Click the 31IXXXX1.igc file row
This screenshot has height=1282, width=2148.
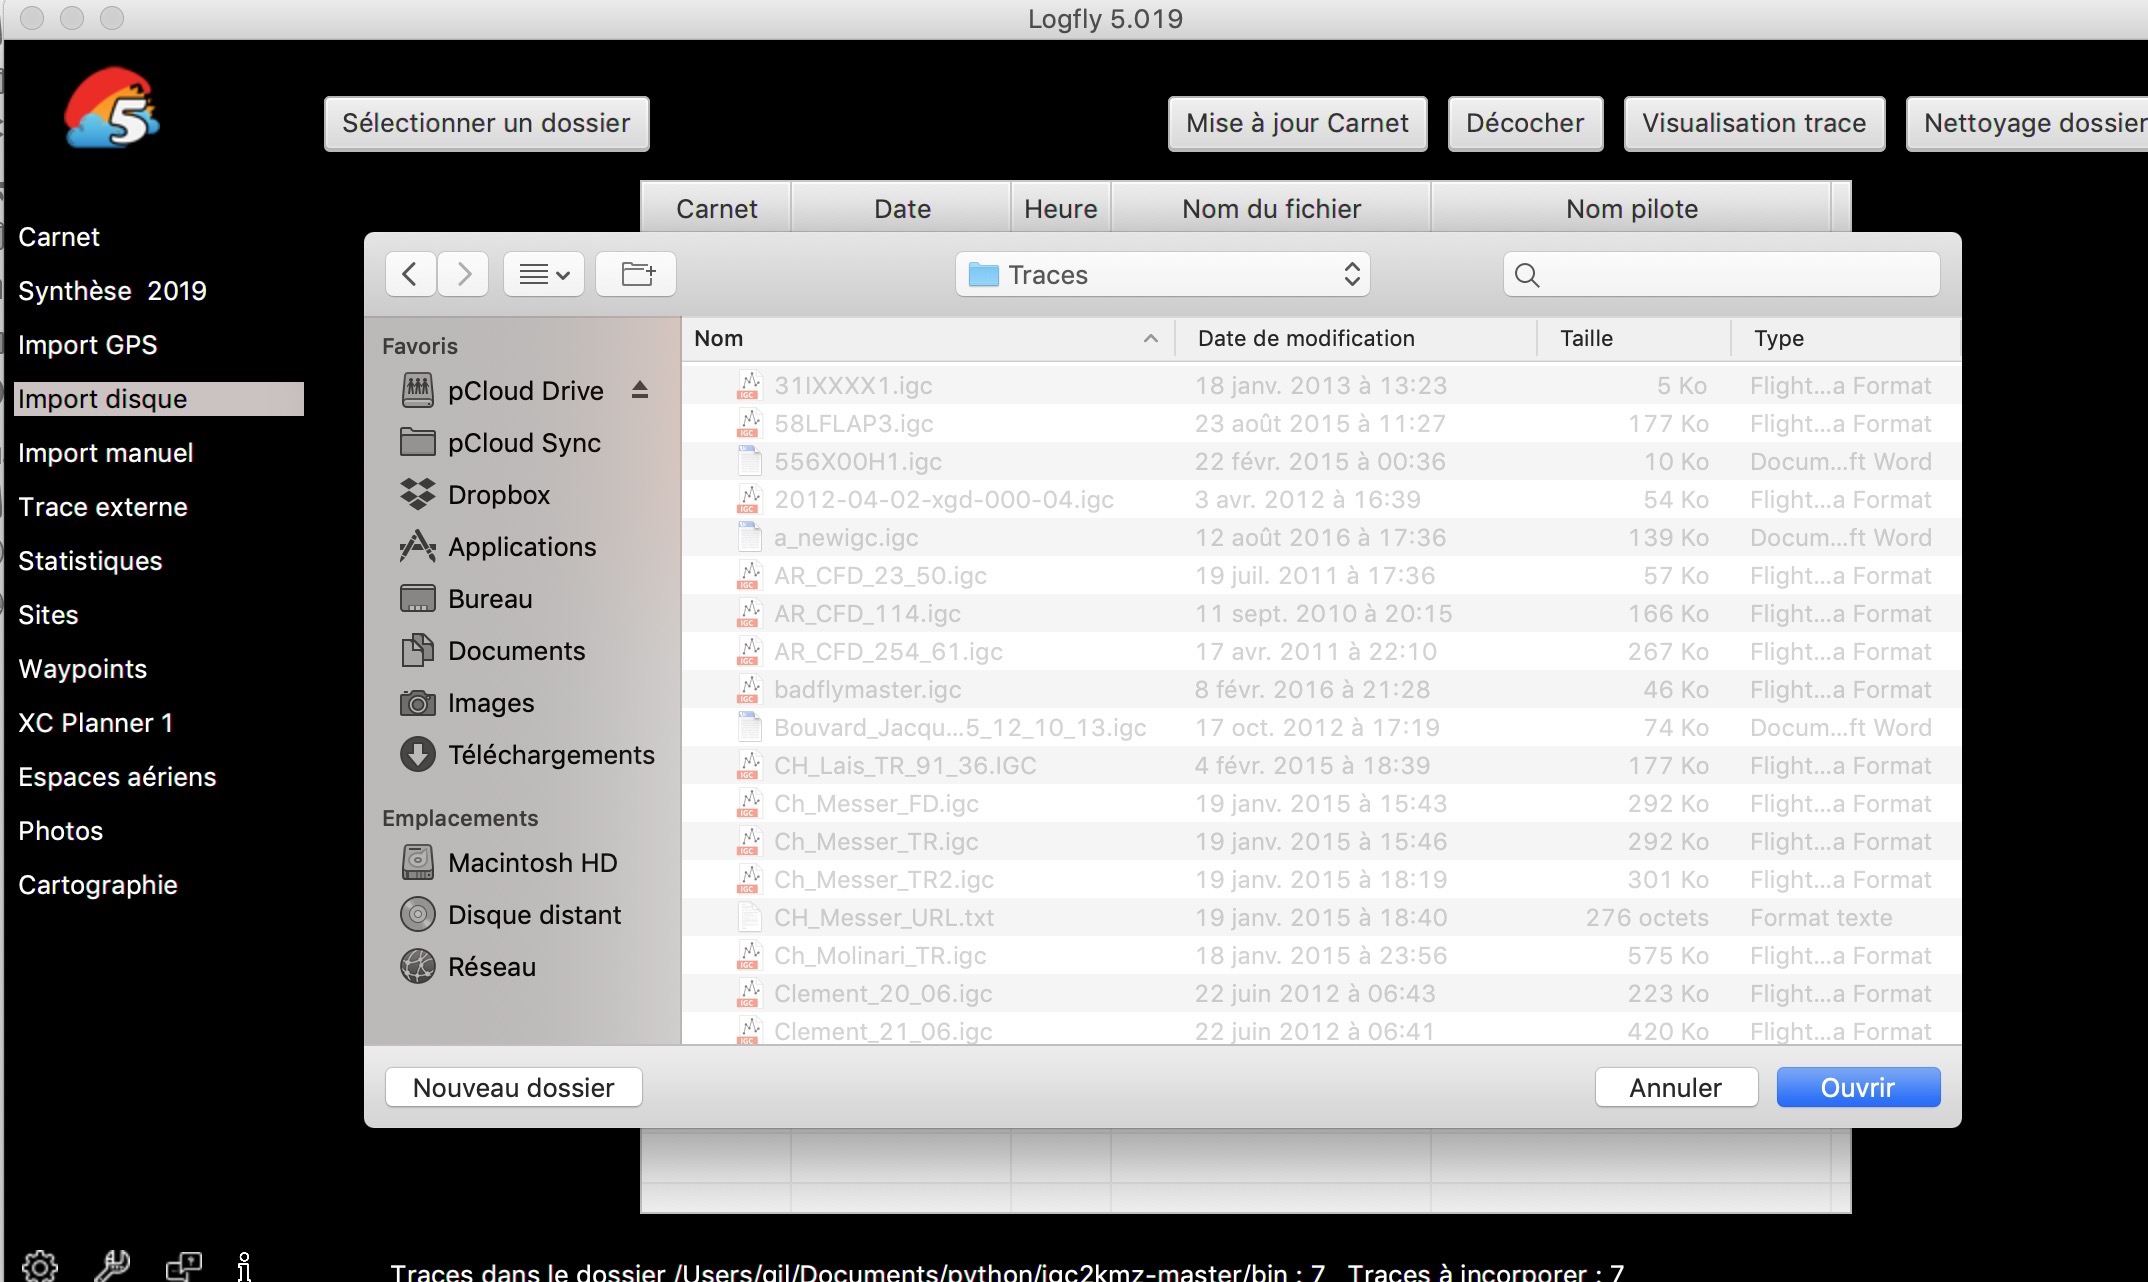[1321, 385]
